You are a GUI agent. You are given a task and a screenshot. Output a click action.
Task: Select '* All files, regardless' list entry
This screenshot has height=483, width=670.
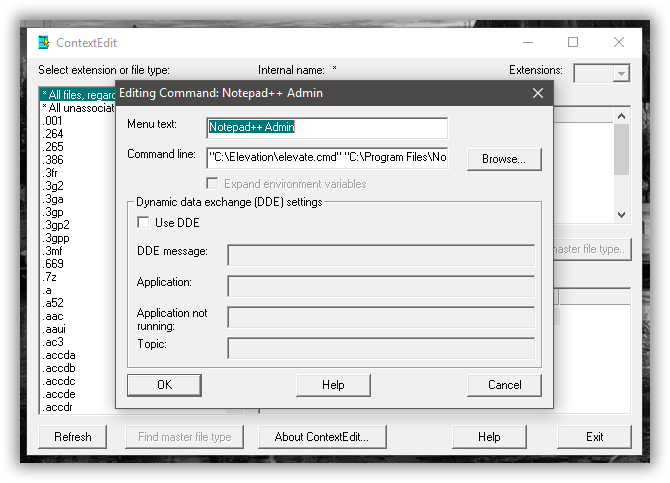coord(77,94)
